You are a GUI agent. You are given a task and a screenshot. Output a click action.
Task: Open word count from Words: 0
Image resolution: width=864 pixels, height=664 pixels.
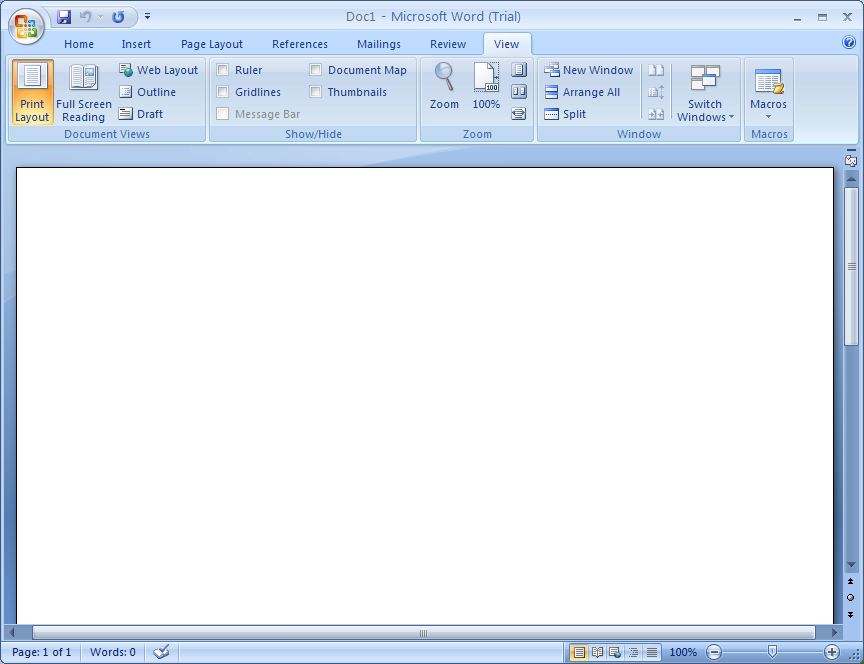112,652
